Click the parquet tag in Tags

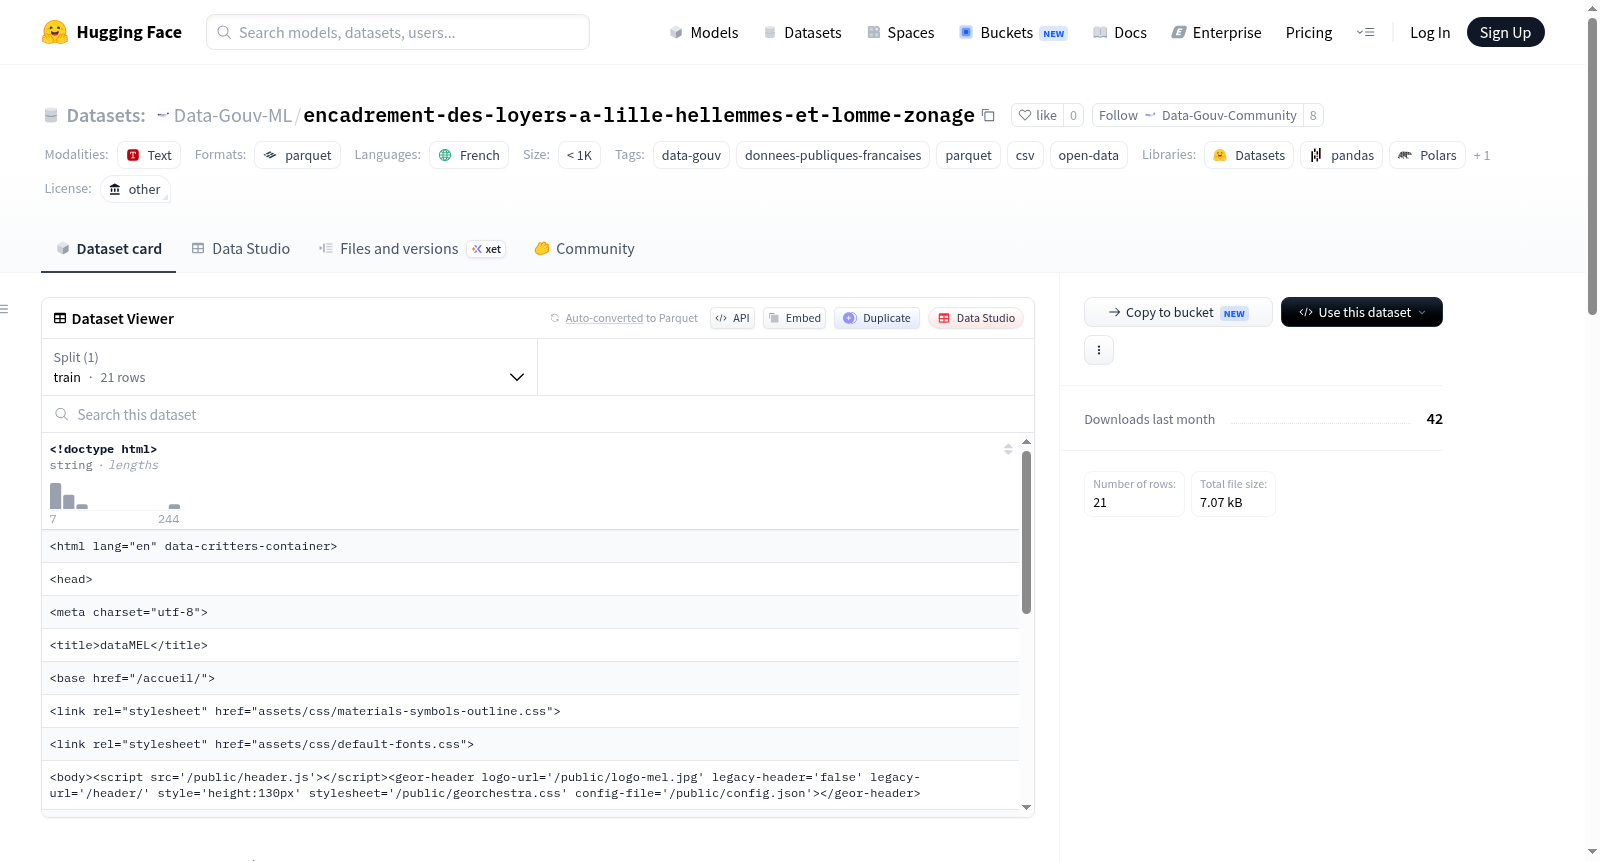click(968, 155)
